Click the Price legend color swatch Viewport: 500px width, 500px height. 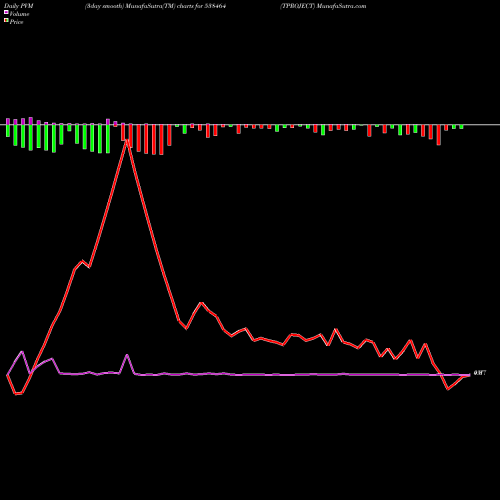6,20
